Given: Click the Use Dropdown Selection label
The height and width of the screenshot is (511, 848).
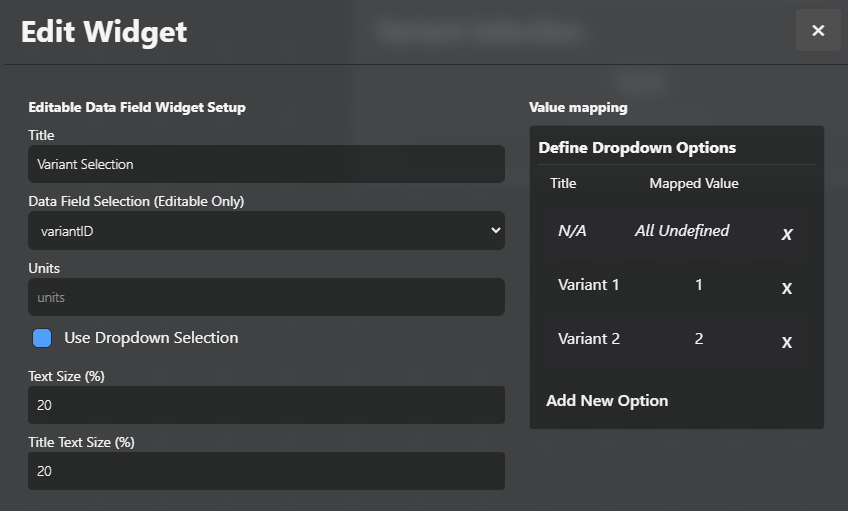Looking at the screenshot, I should coord(151,338).
